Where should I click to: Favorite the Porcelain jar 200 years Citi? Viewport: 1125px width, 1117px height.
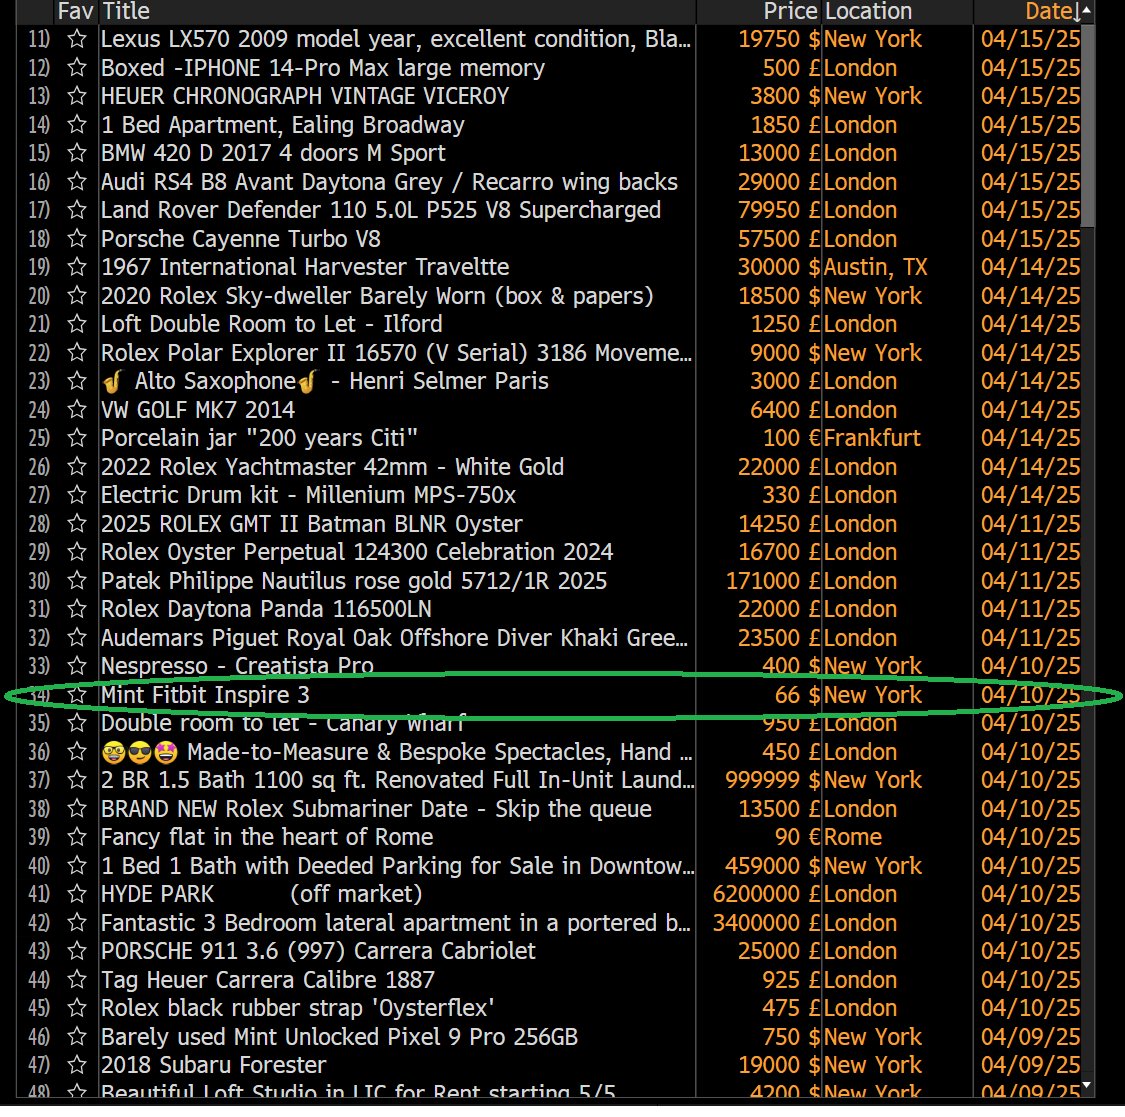pos(77,438)
